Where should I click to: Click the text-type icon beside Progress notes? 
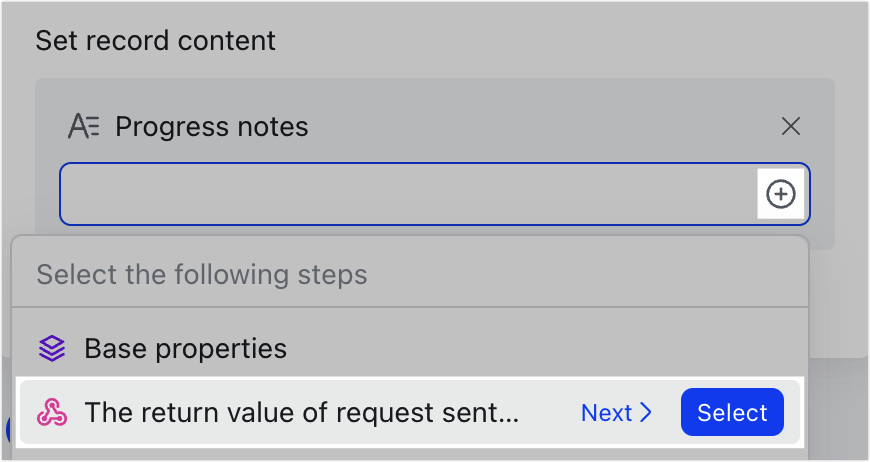click(83, 126)
